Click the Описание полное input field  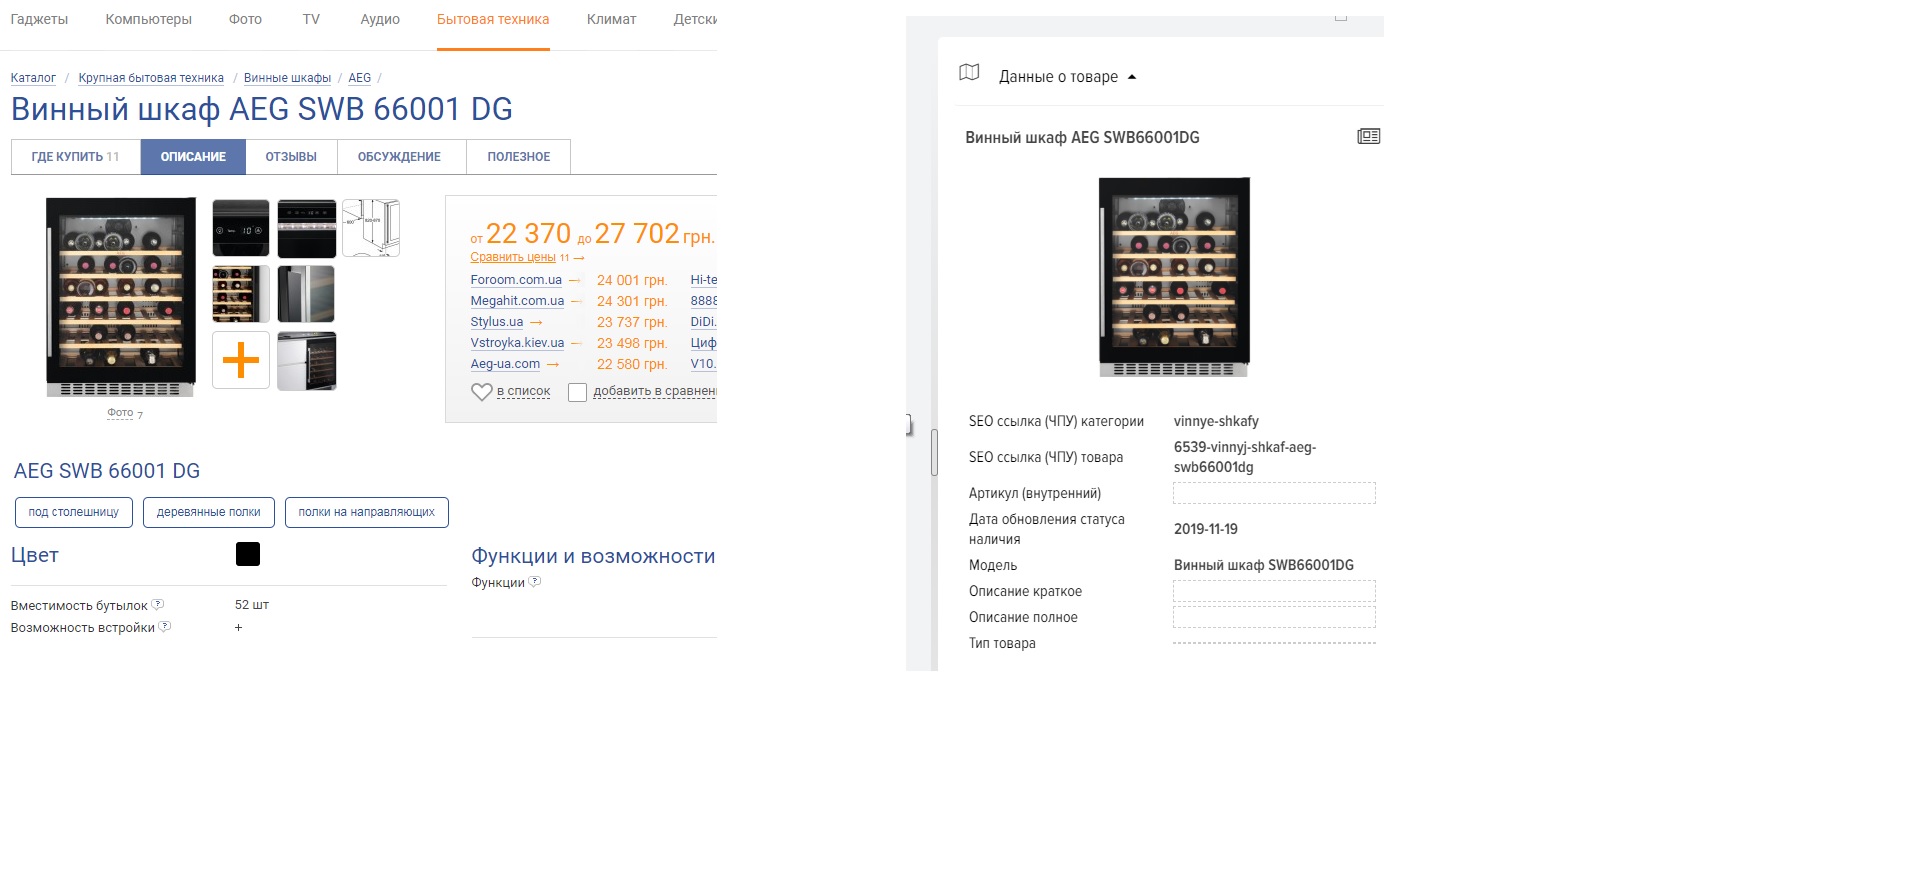pos(1274,617)
